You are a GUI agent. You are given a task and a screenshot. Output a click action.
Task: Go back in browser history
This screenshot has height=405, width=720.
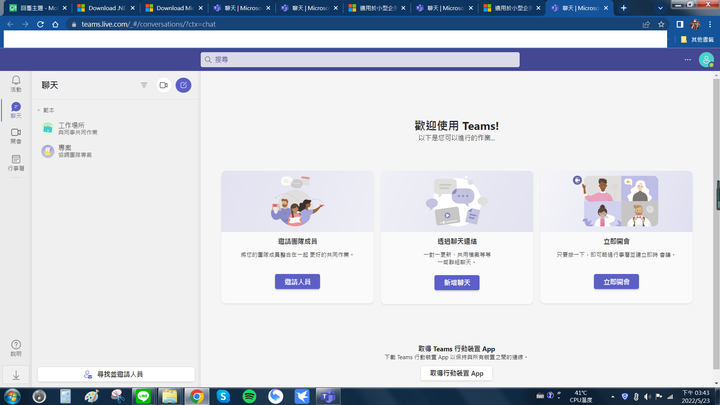click(x=10, y=24)
